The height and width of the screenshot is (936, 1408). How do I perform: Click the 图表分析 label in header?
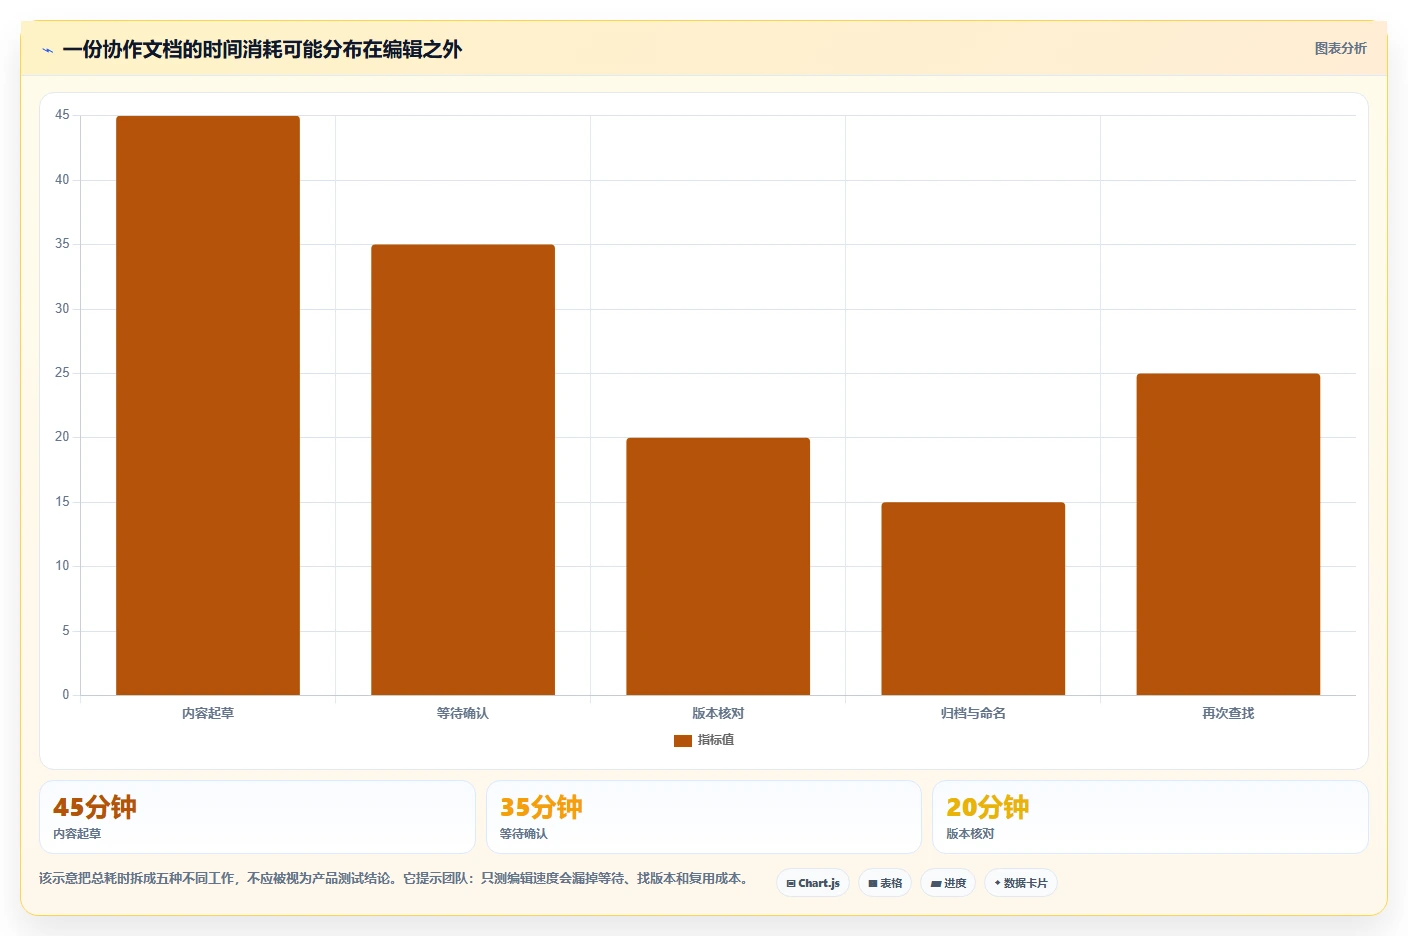pos(1340,48)
